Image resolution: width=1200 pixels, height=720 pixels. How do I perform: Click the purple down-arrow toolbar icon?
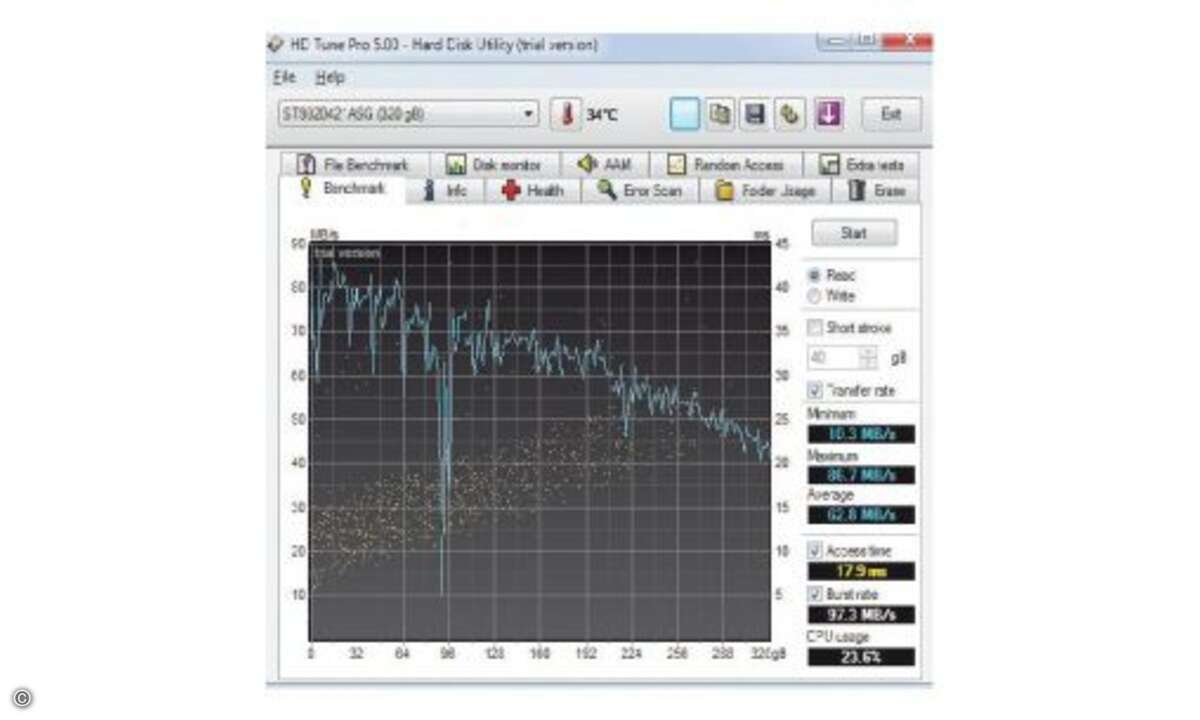coord(828,114)
